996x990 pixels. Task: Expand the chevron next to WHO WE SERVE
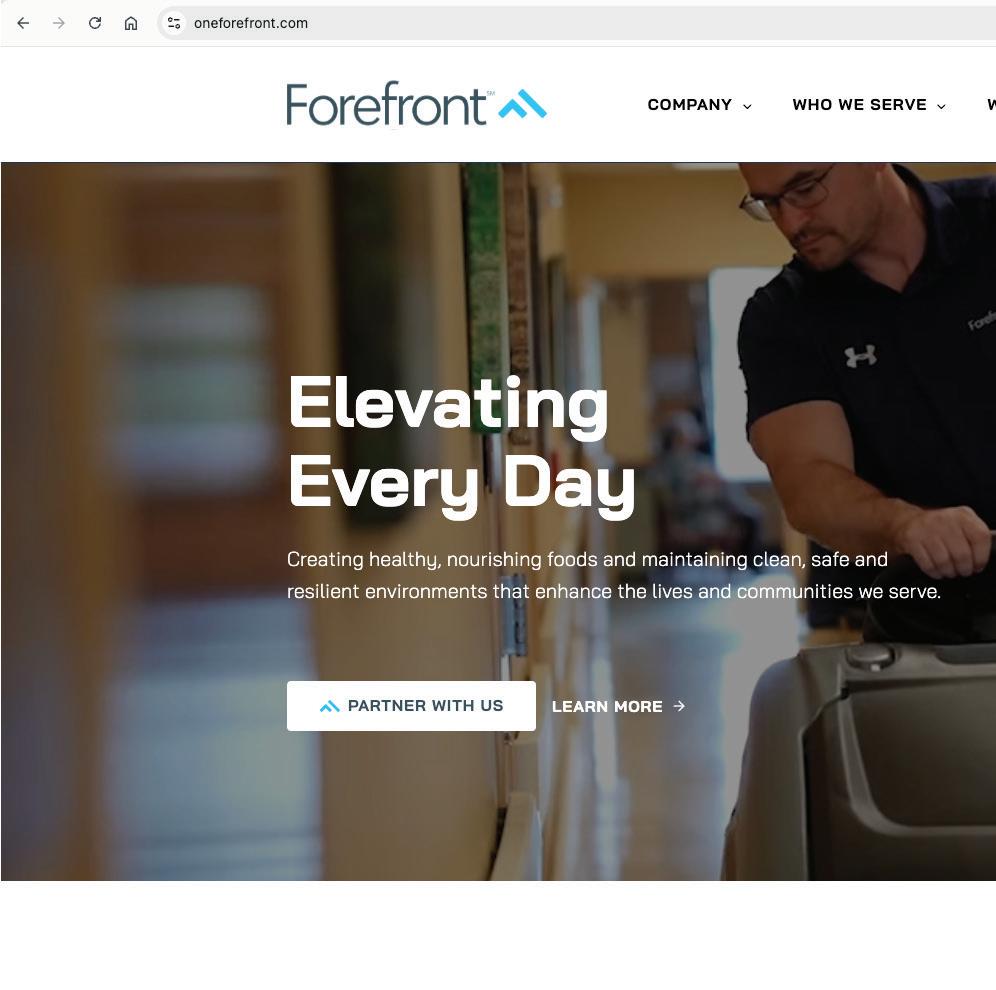point(941,106)
